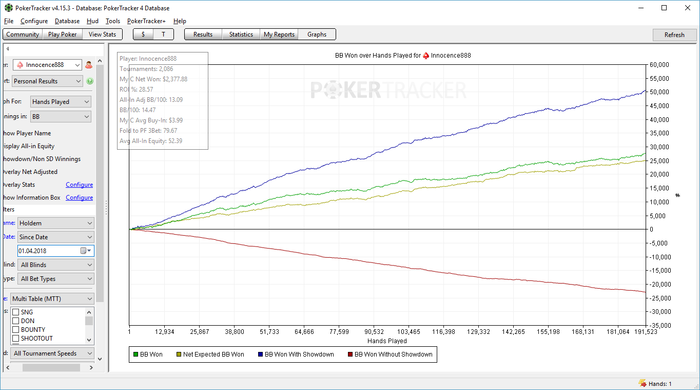Open the Overlay Stats Configure link
700x390 pixels.
[79, 185]
